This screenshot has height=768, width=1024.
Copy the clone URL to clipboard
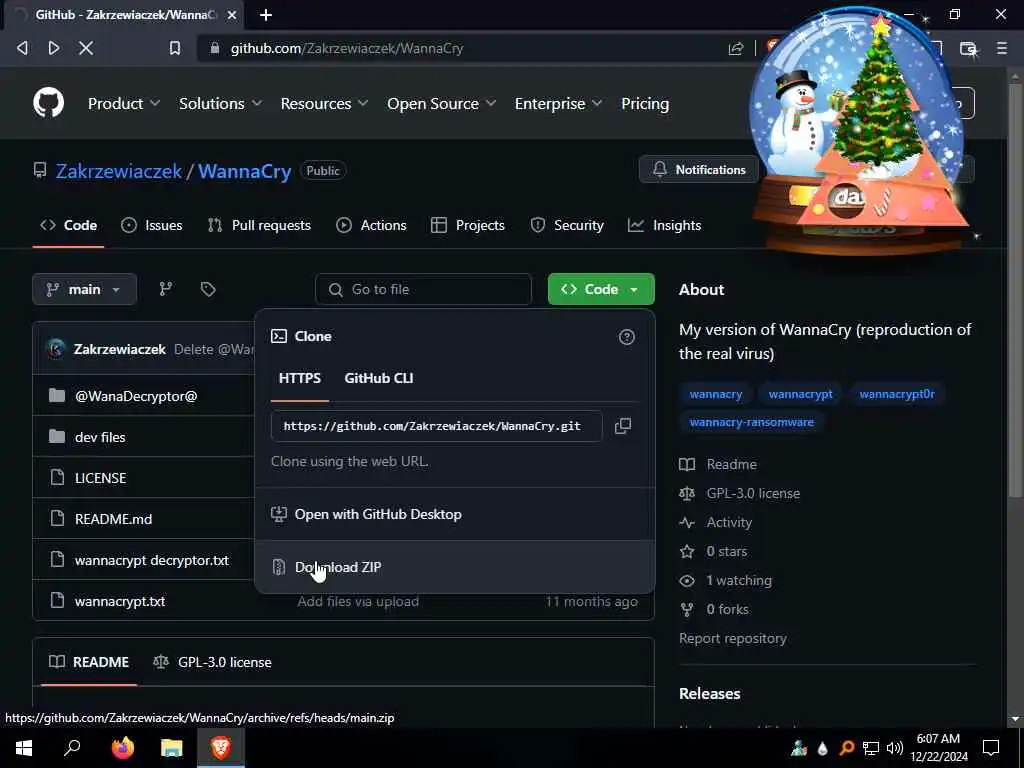pyautogui.click(x=623, y=426)
